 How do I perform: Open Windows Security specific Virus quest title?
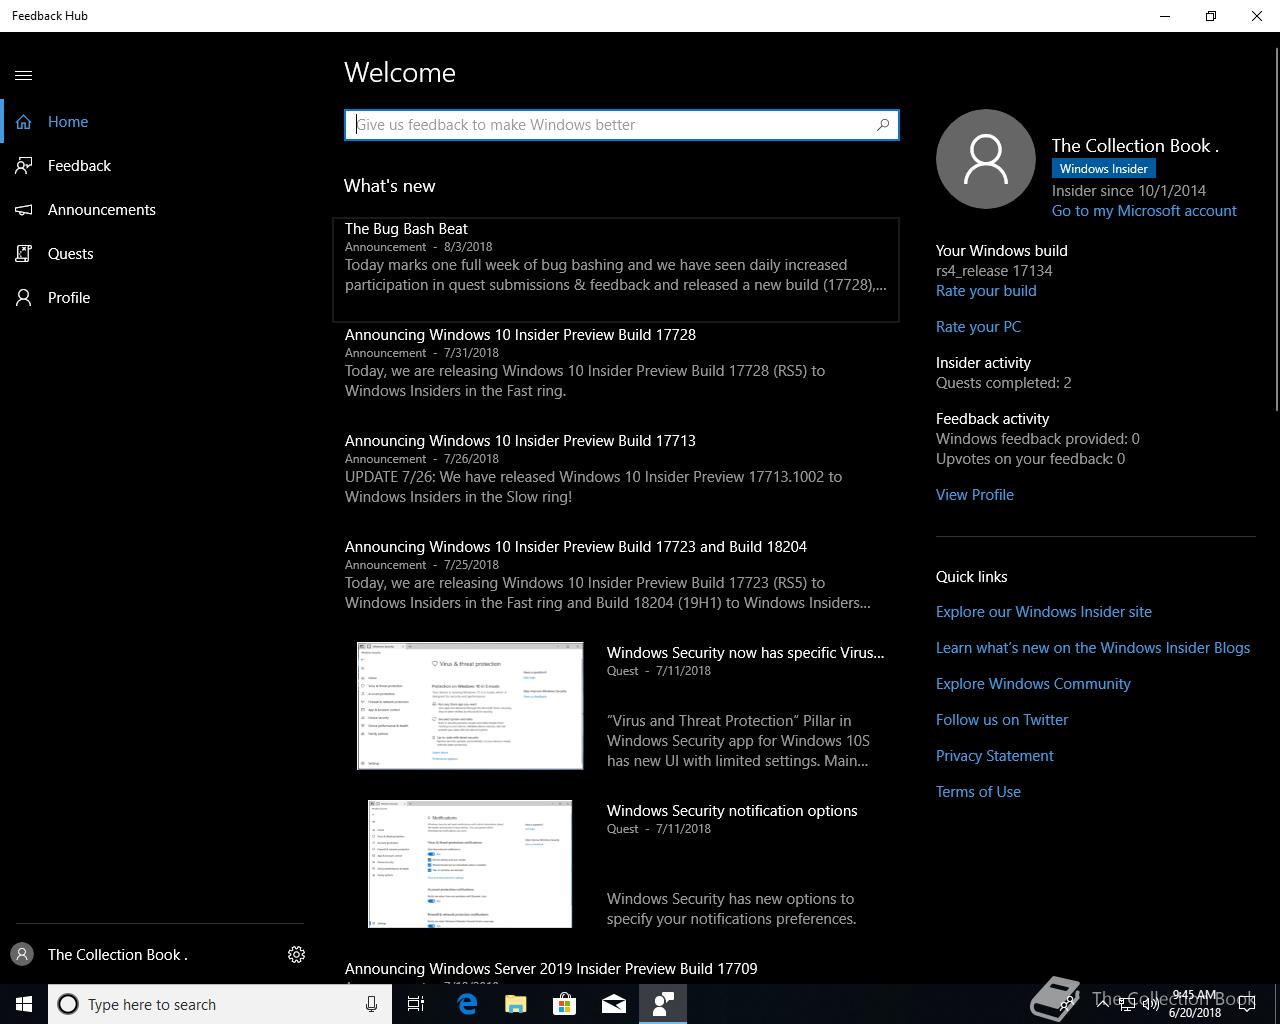[x=745, y=653]
